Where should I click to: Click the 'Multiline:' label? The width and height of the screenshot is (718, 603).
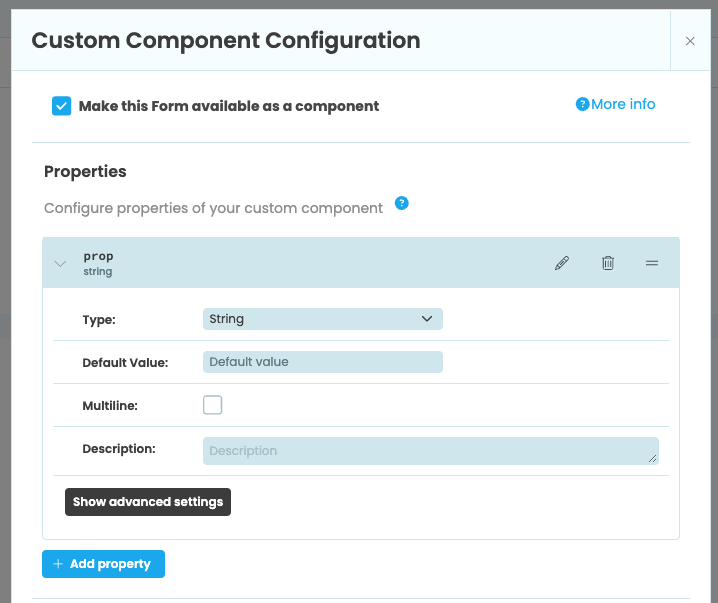(110, 406)
